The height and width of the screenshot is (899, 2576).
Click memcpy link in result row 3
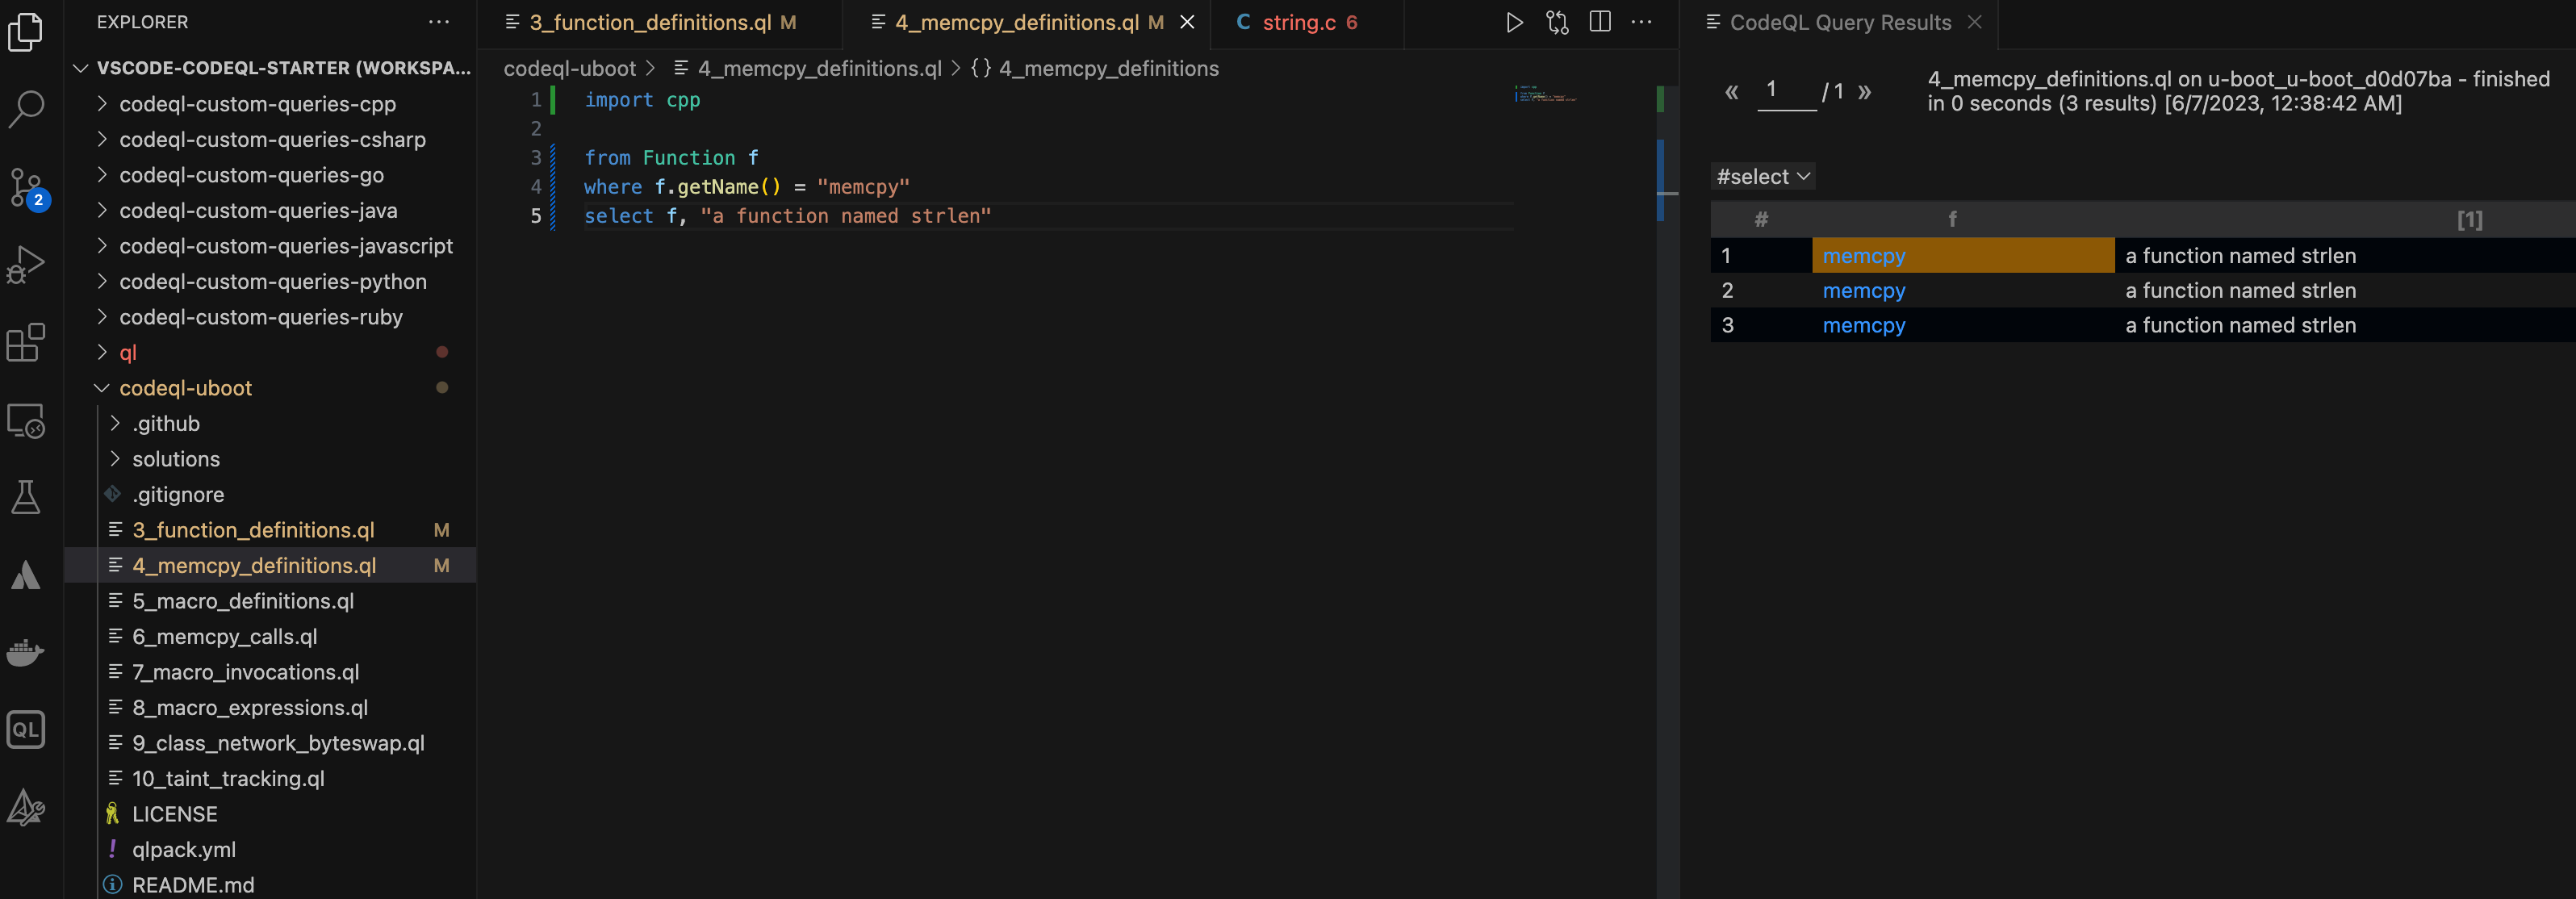coord(1864,326)
